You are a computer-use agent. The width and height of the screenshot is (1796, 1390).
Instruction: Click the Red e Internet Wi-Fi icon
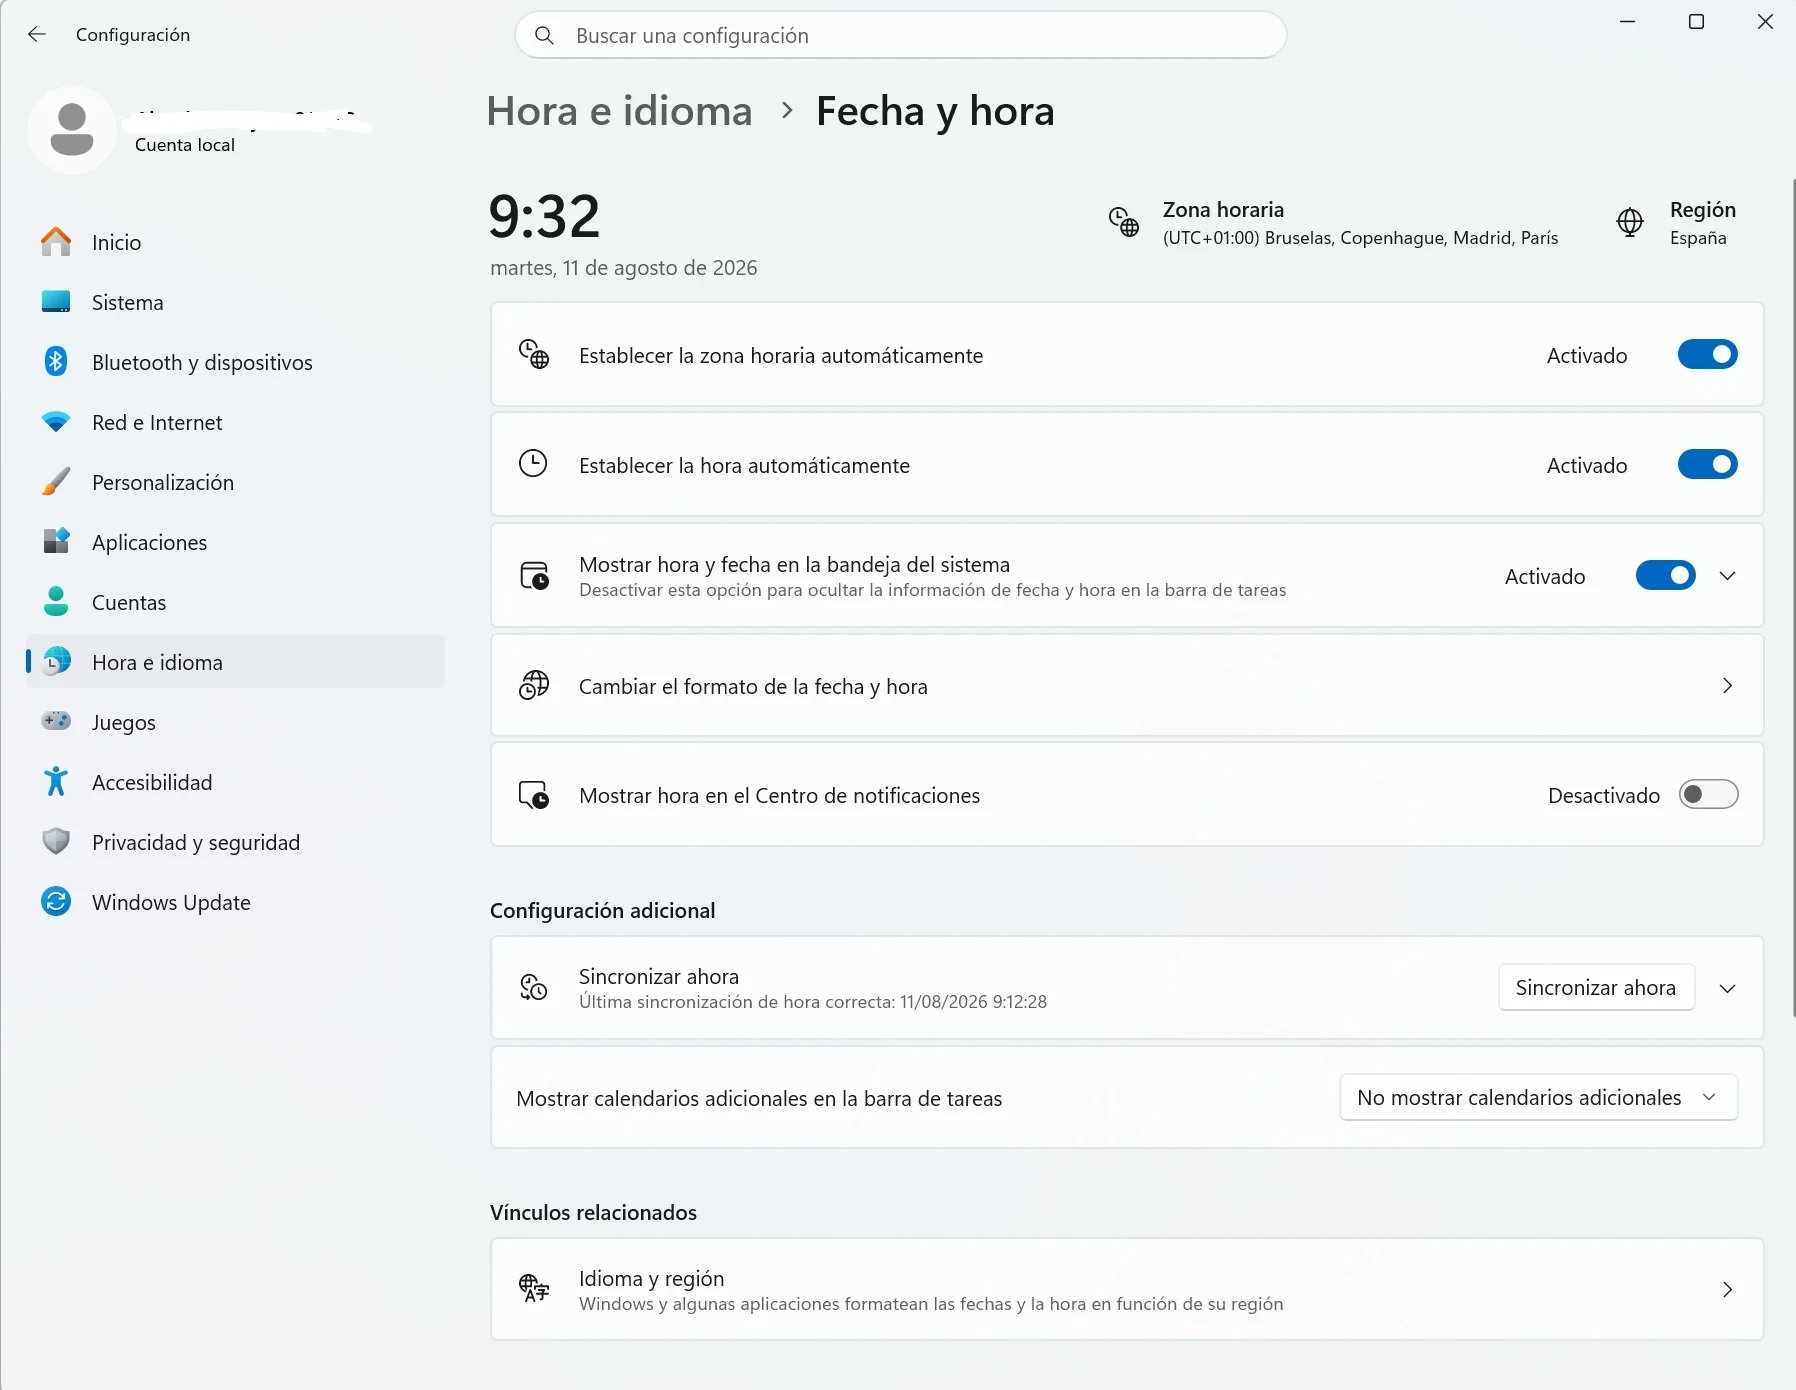click(x=56, y=422)
